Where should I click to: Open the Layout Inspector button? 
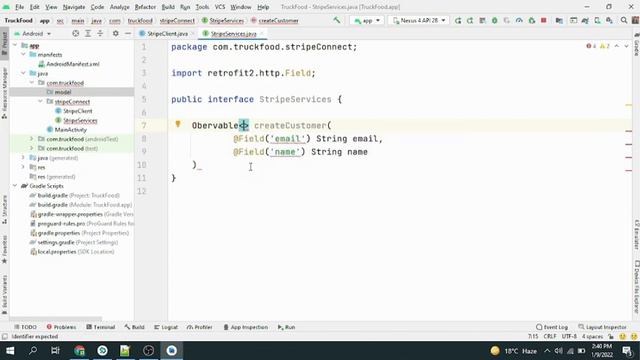(x=602, y=327)
